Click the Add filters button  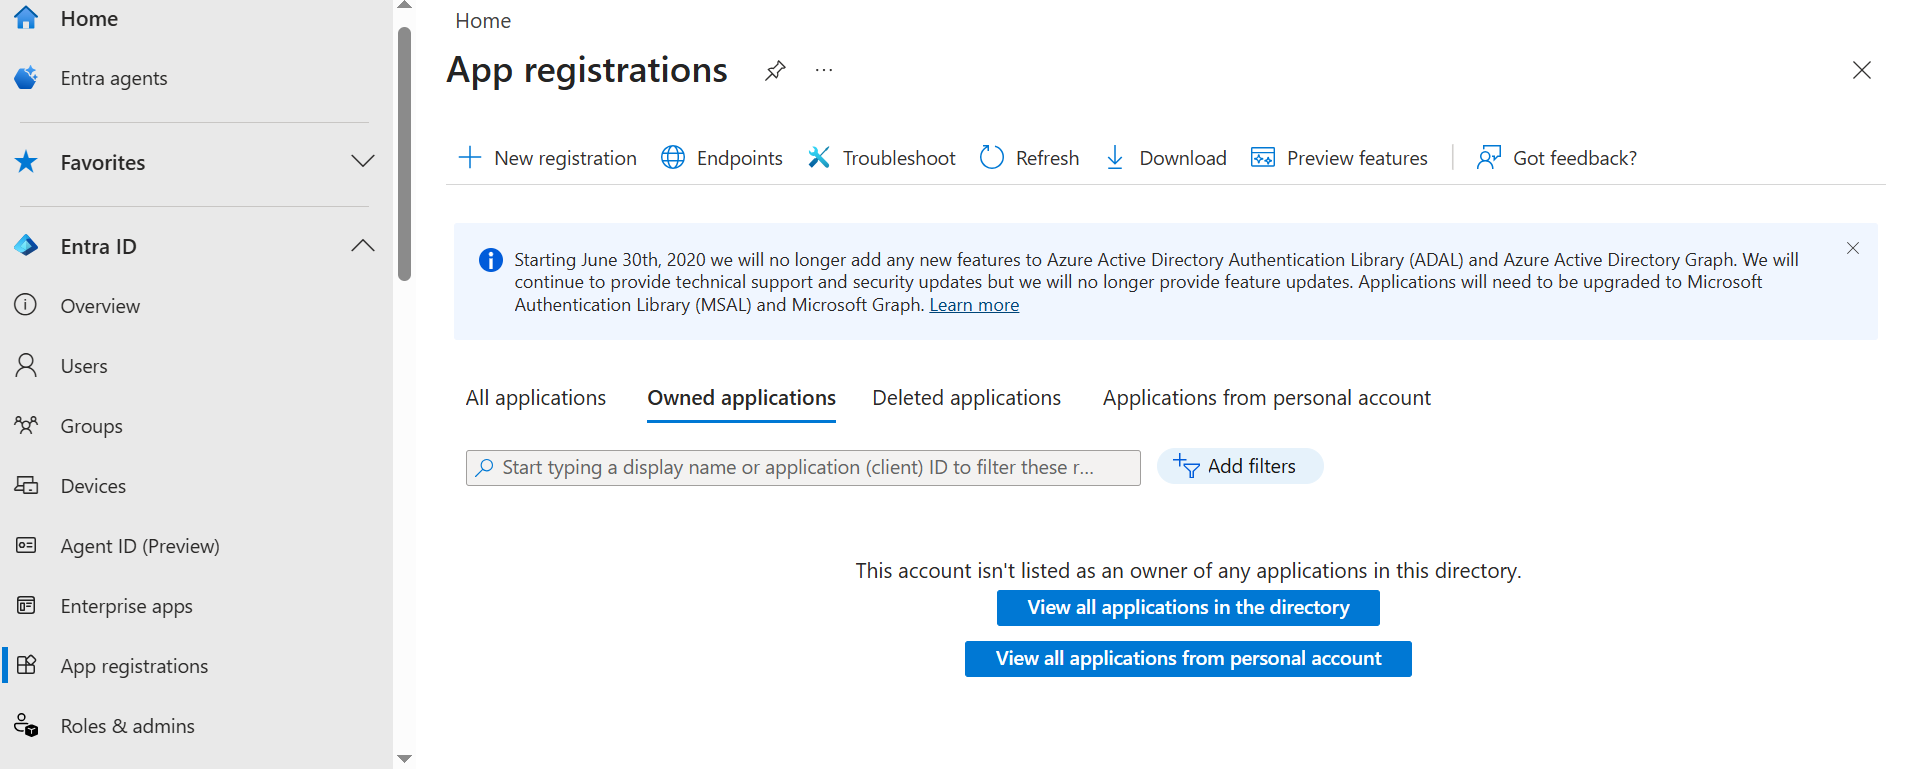coord(1239,467)
